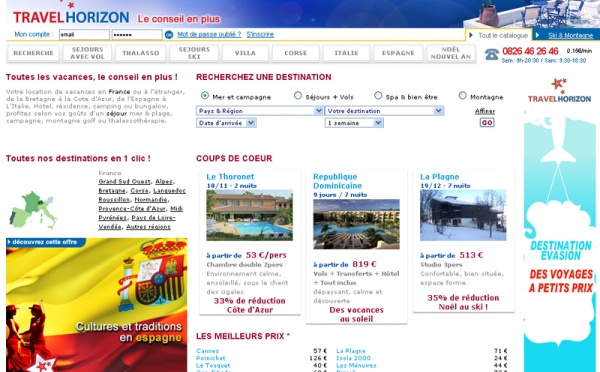
Task: Click the S'inscrire link
Action: pos(260,34)
